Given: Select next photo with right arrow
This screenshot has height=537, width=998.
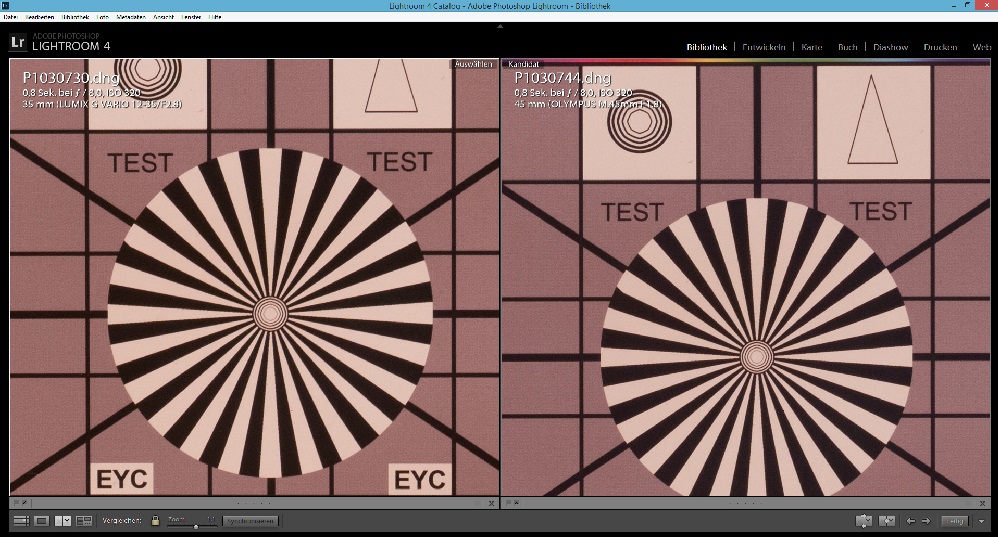Looking at the screenshot, I should coord(926,521).
